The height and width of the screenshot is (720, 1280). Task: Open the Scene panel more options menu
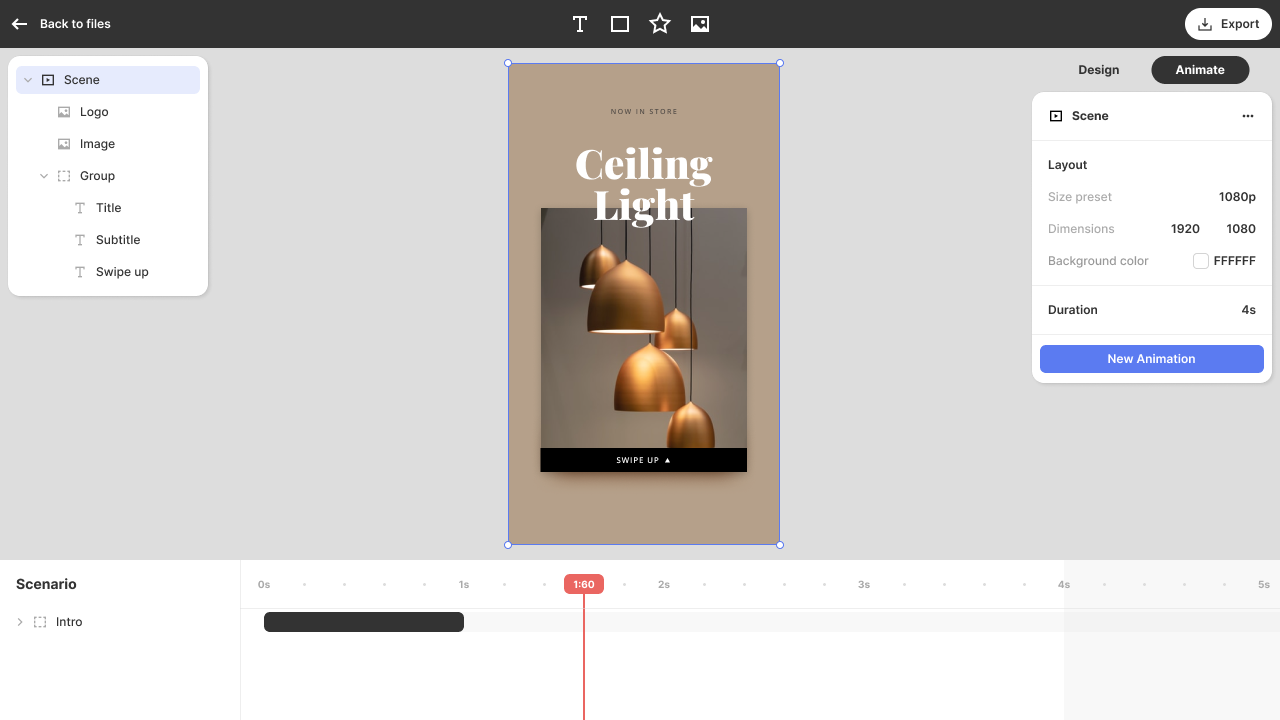pos(1247,116)
